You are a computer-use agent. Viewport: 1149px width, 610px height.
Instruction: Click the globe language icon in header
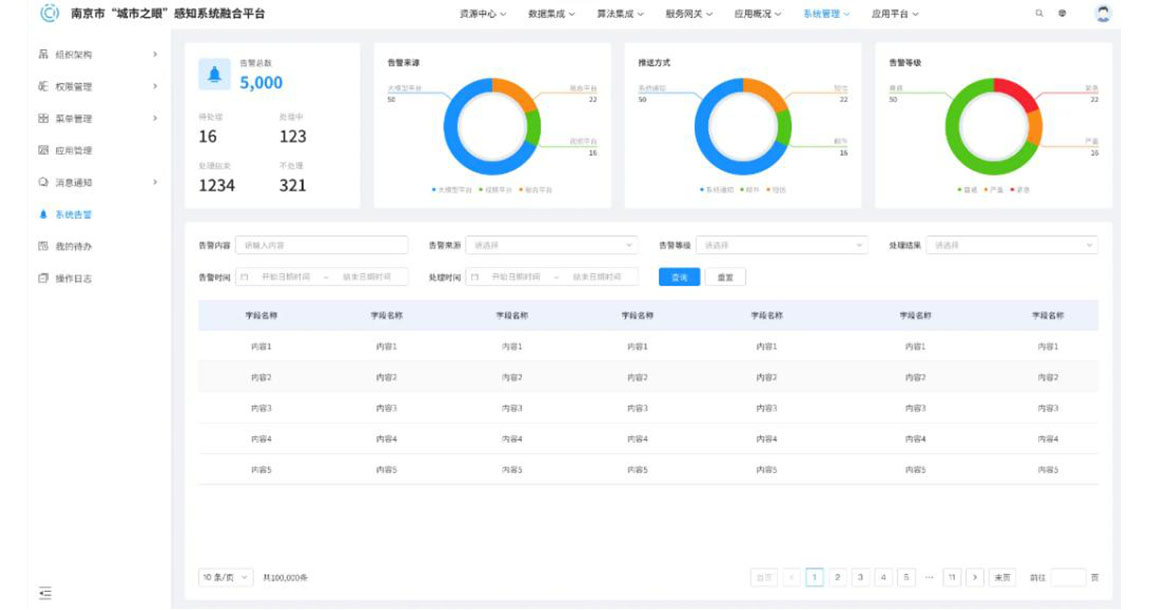point(1062,14)
